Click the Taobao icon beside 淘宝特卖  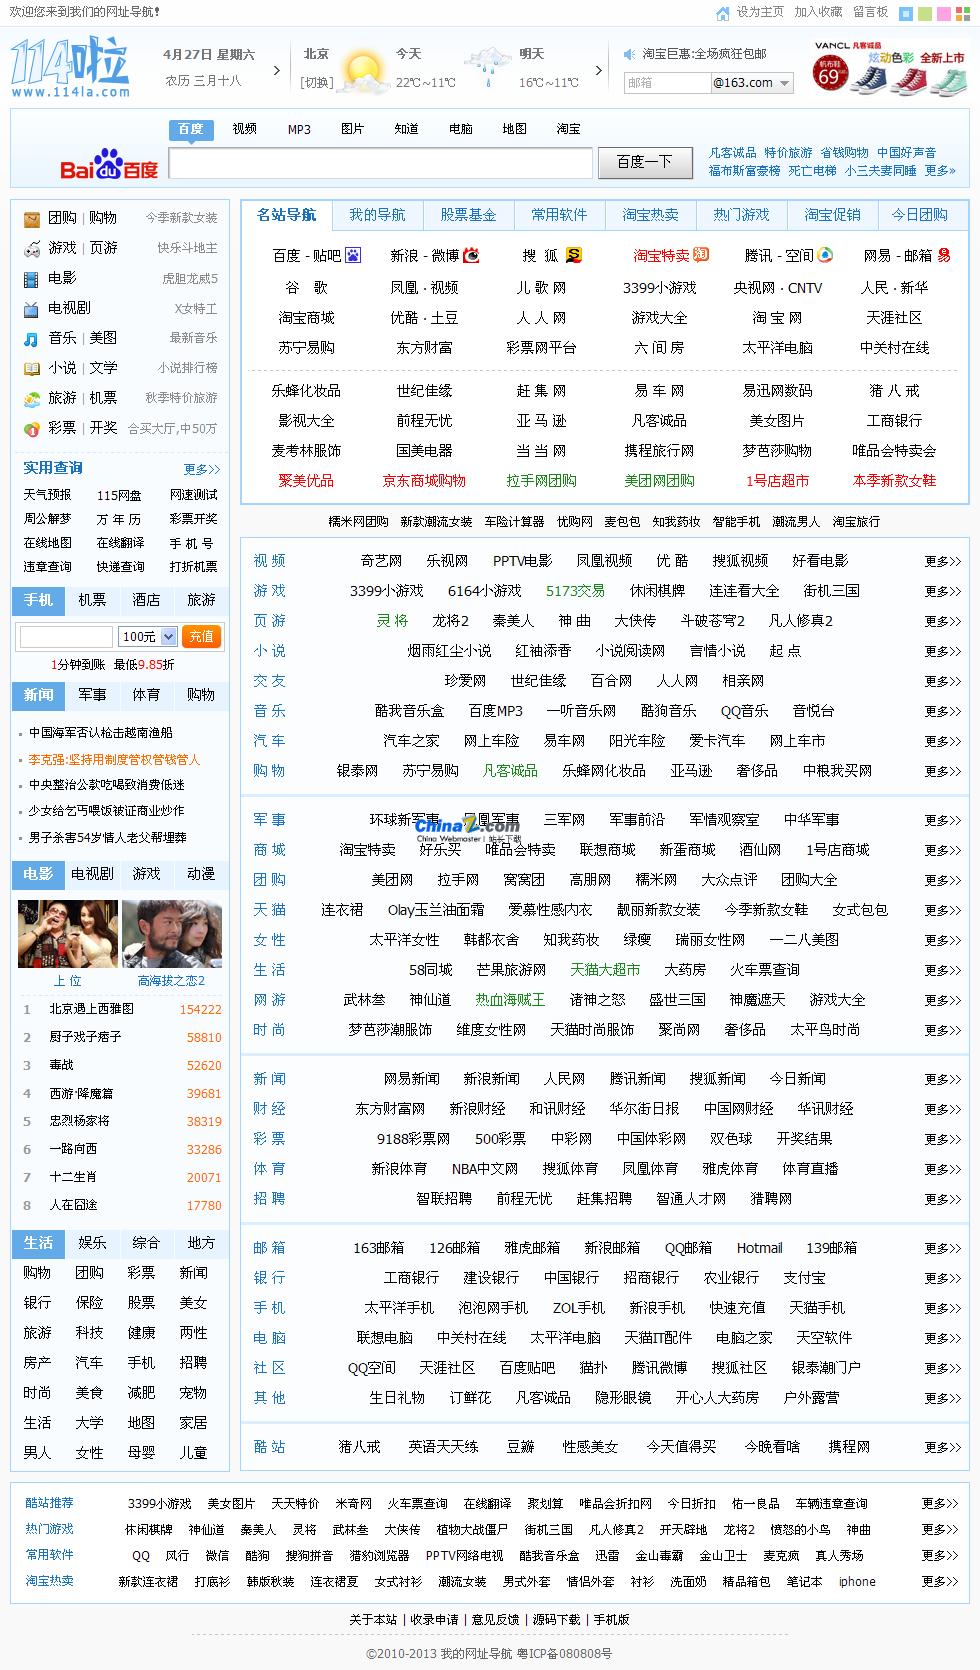[x=701, y=255]
